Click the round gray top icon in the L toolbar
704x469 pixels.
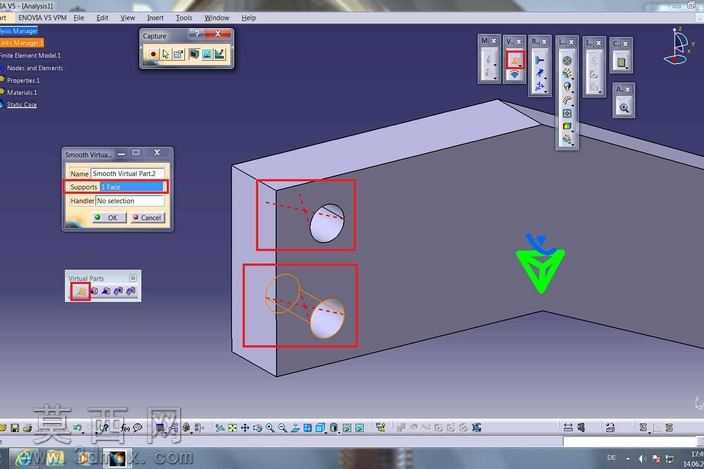[x=567, y=61]
